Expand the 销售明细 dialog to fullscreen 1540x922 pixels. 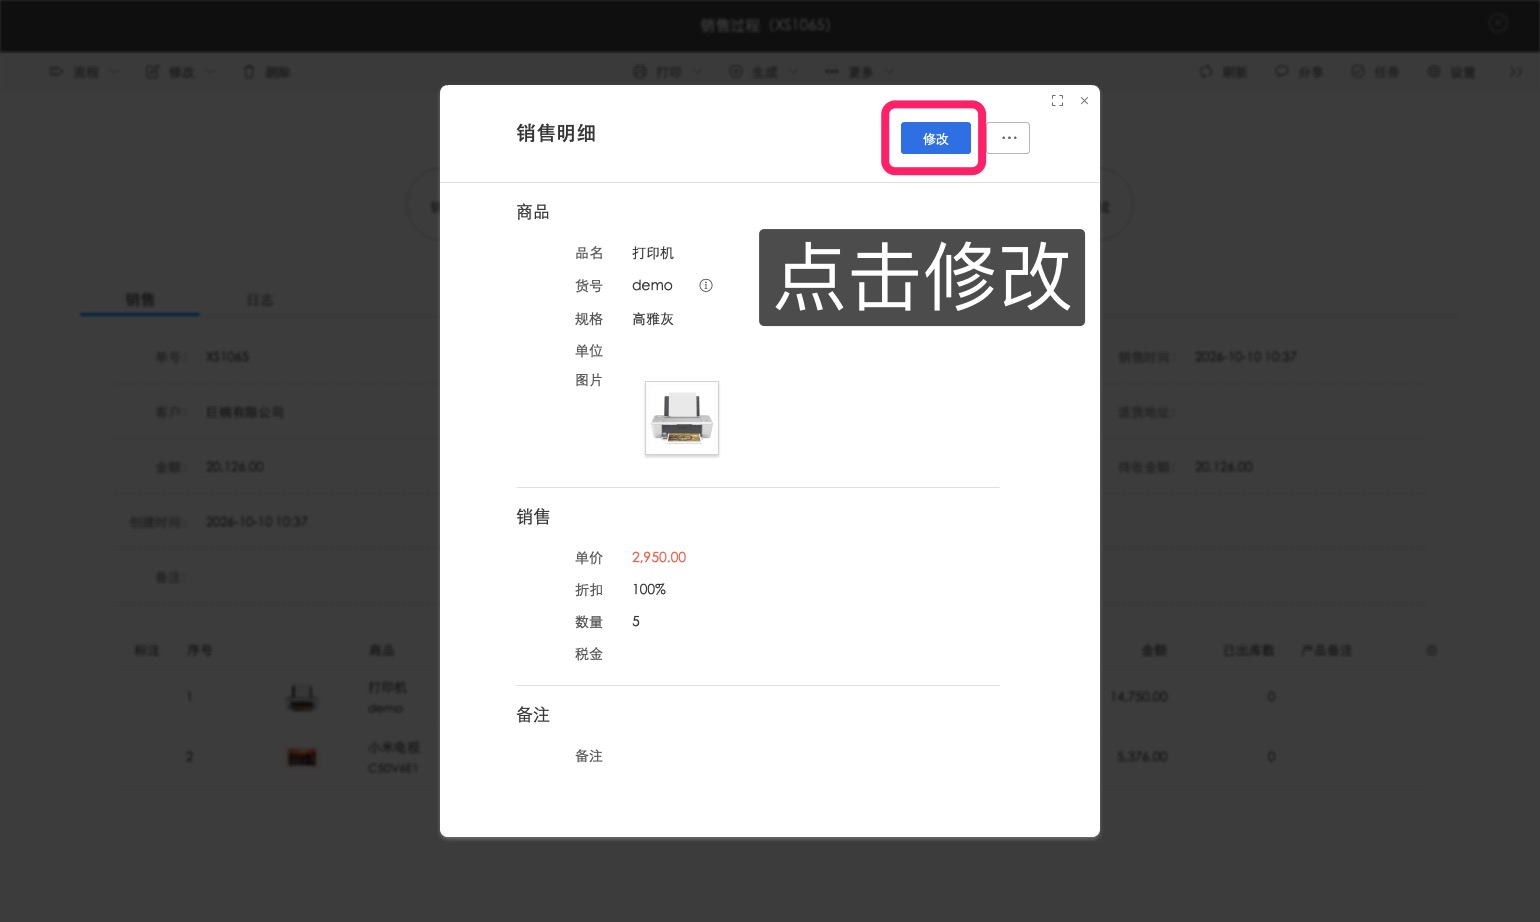click(1057, 101)
